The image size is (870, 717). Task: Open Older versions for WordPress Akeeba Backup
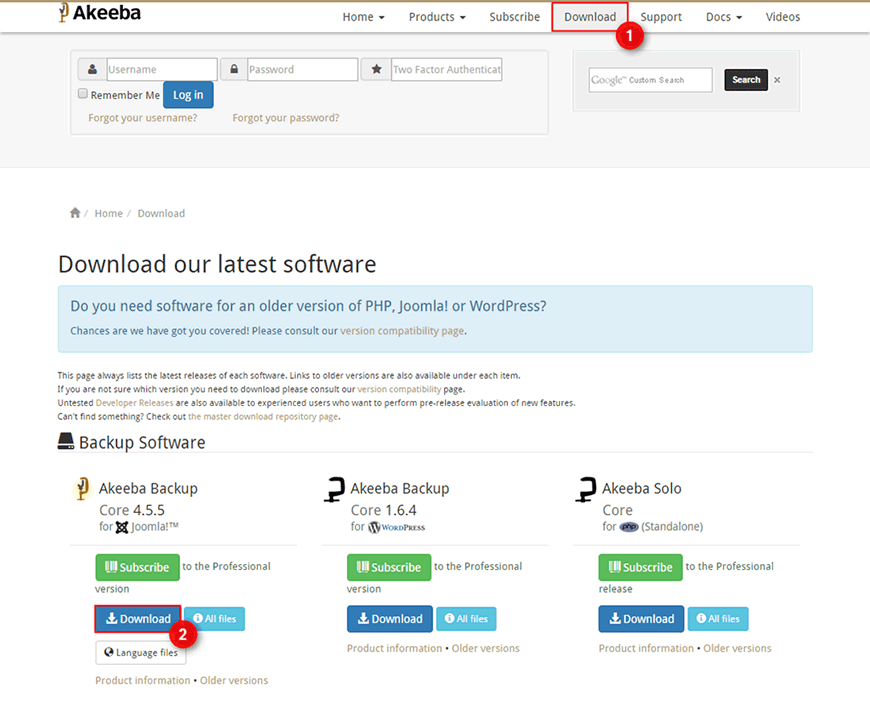click(485, 648)
